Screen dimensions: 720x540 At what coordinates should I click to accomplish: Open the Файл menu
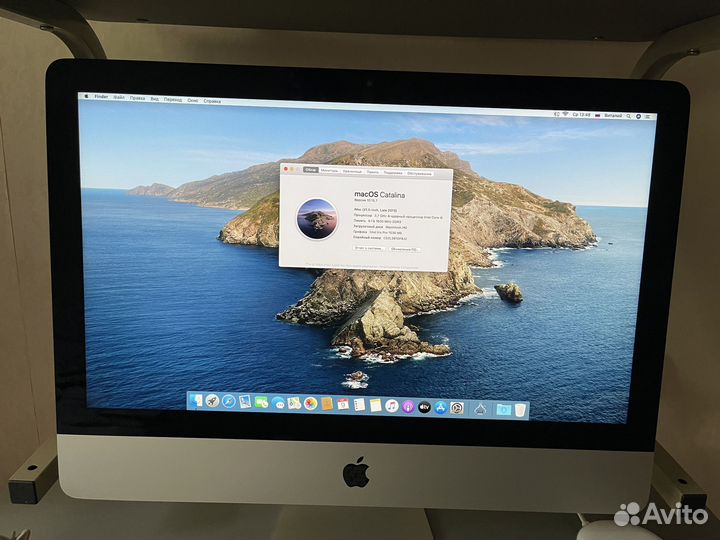pos(119,97)
